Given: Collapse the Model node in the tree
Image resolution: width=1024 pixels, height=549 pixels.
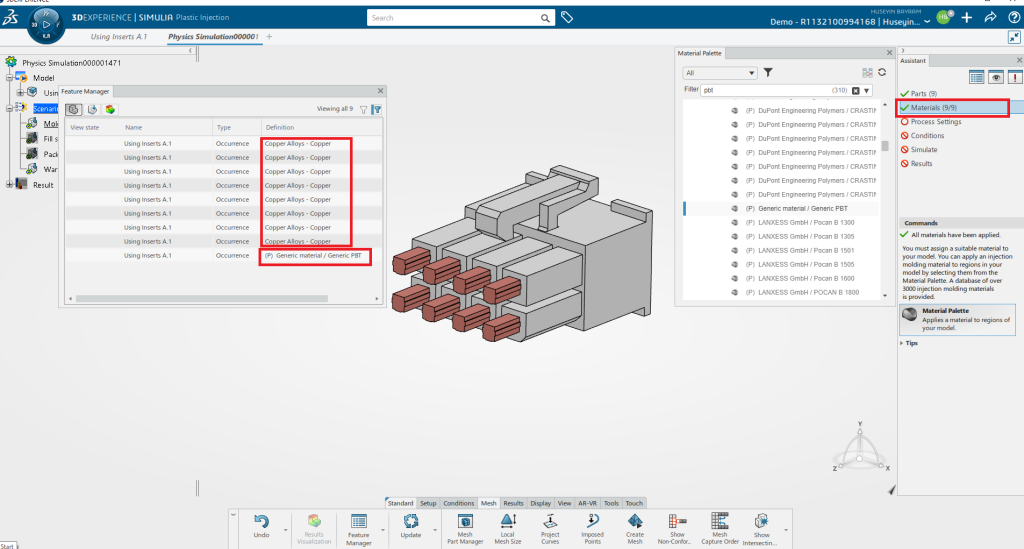Looking at the screenshot, I should pos(11,77).
